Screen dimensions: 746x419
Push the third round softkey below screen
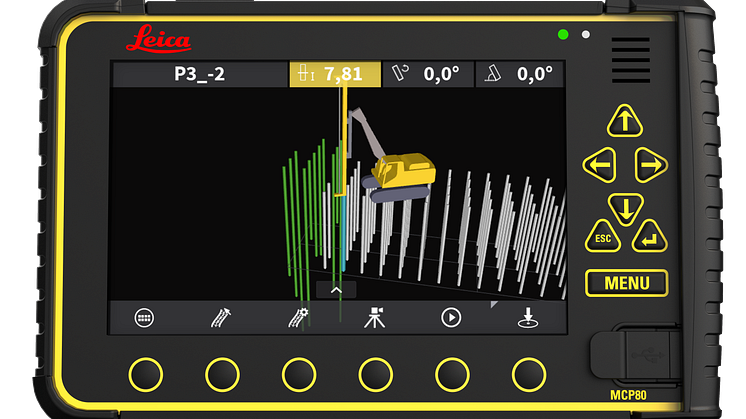(x=299, y=375)
